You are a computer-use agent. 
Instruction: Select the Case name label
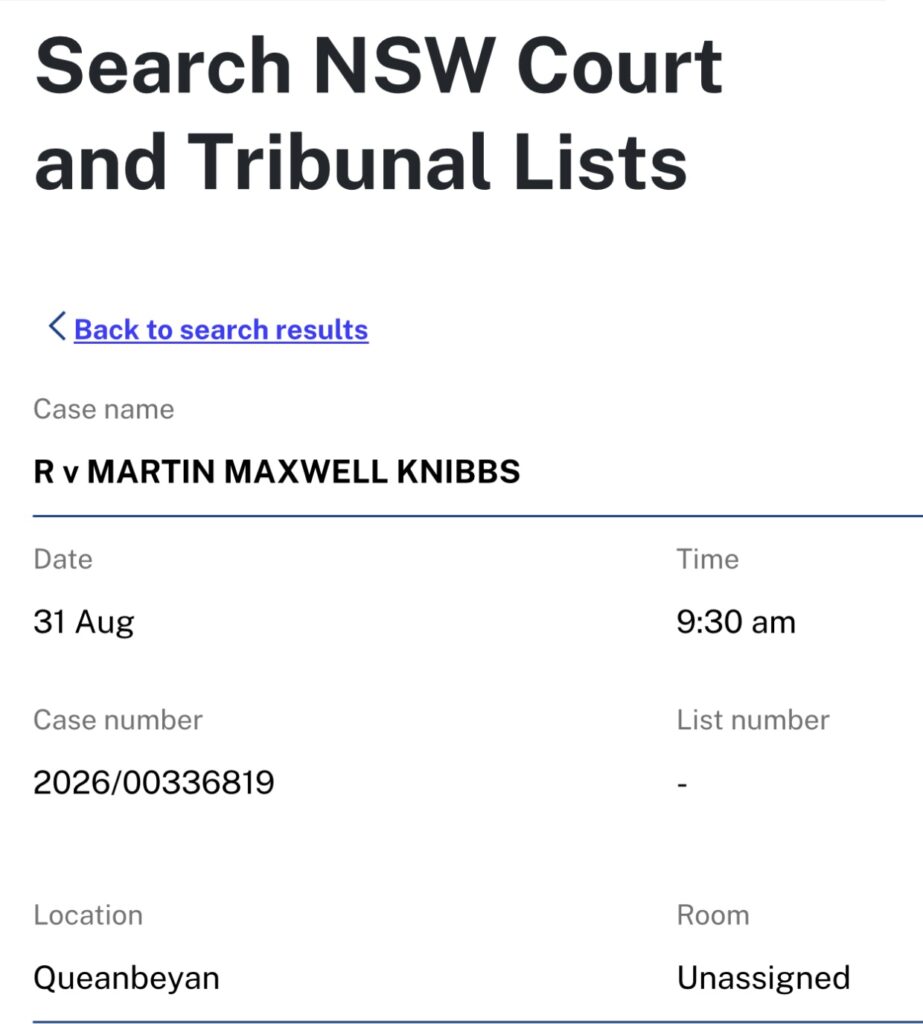pyautogui.click(x=104, y=409)
